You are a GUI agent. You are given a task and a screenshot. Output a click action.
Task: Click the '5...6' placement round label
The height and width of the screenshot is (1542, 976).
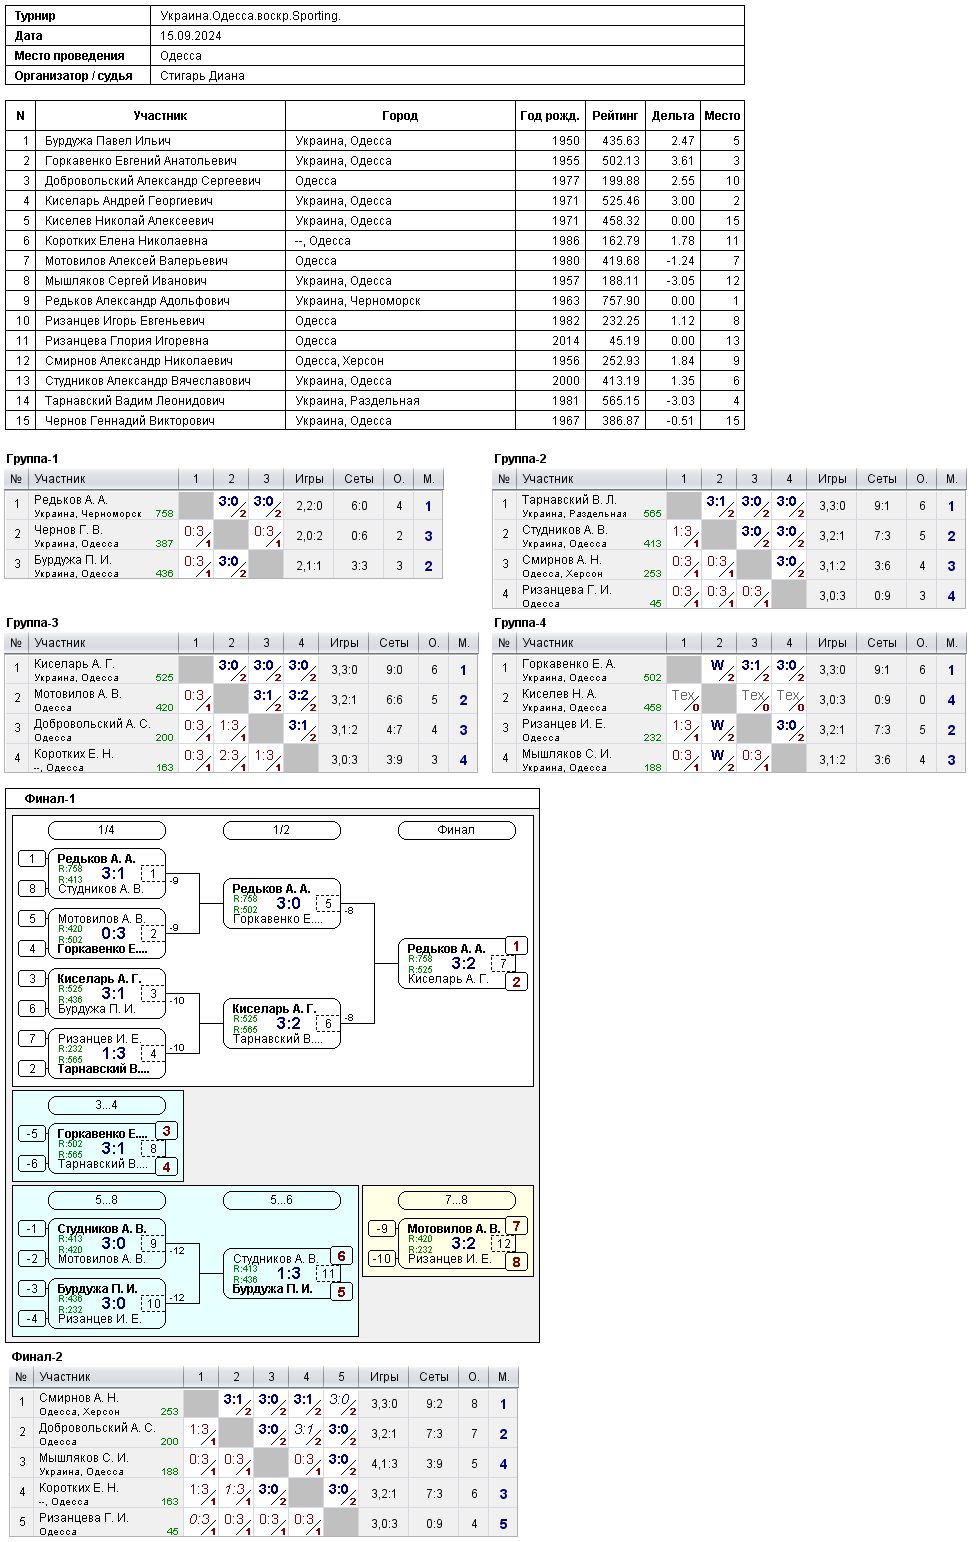[x=281, y=1200]
